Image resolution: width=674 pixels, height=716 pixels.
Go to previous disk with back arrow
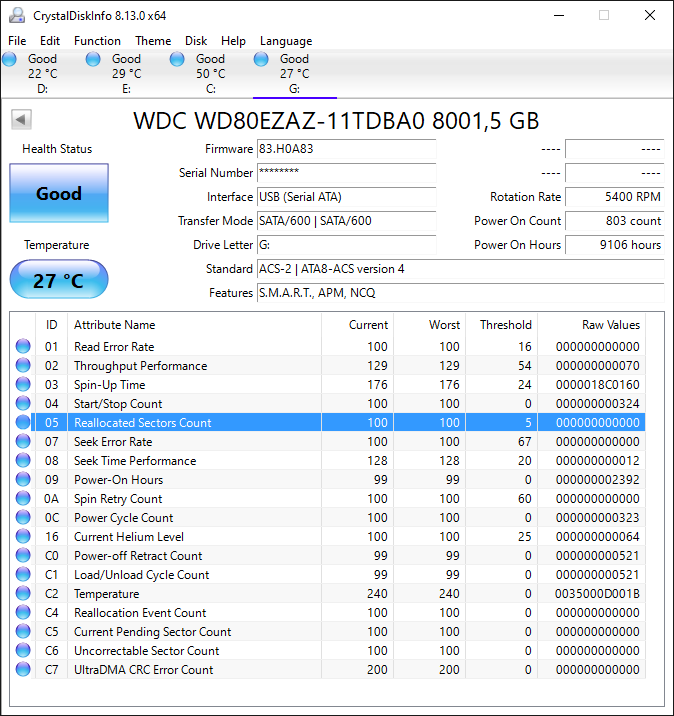tap(21, 120)
